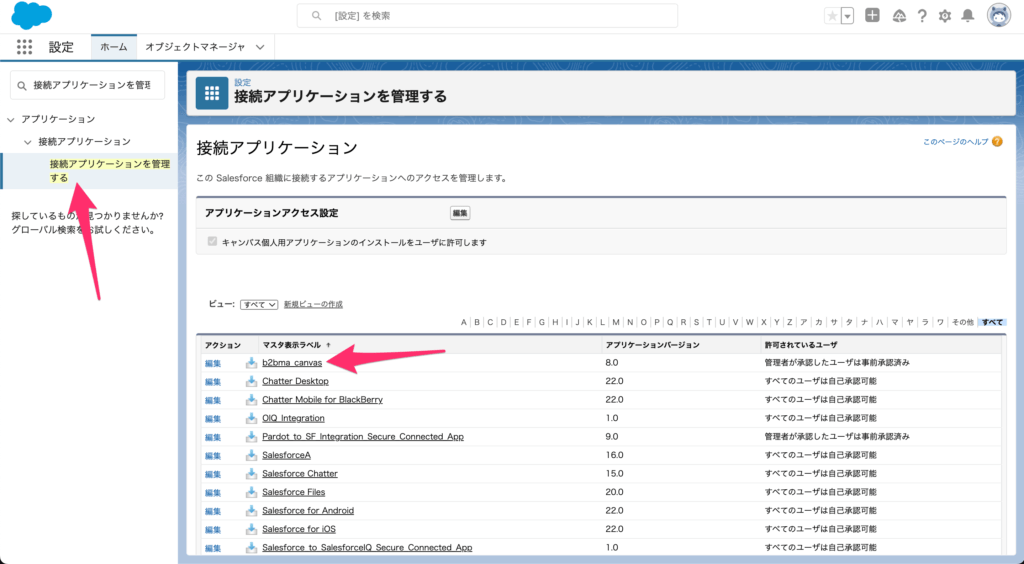Image resolution: width=1024 pixels, height=564 pixels.
Task: Click the install icon beside Chatter Desktop
Action: 251,381
